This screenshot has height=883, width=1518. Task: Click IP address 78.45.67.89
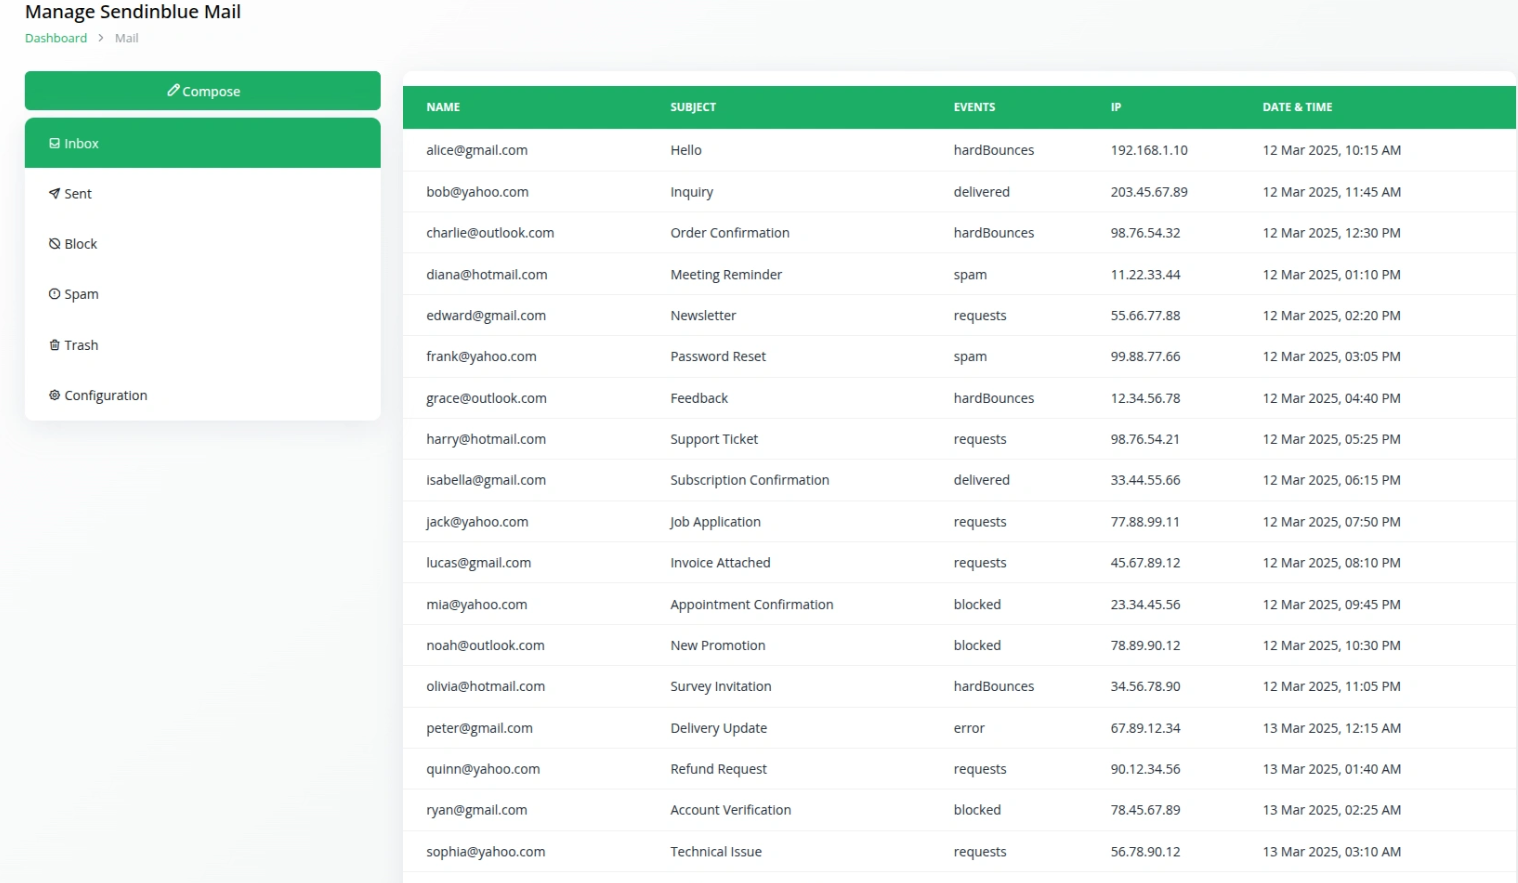click(x=1145, y=810)
